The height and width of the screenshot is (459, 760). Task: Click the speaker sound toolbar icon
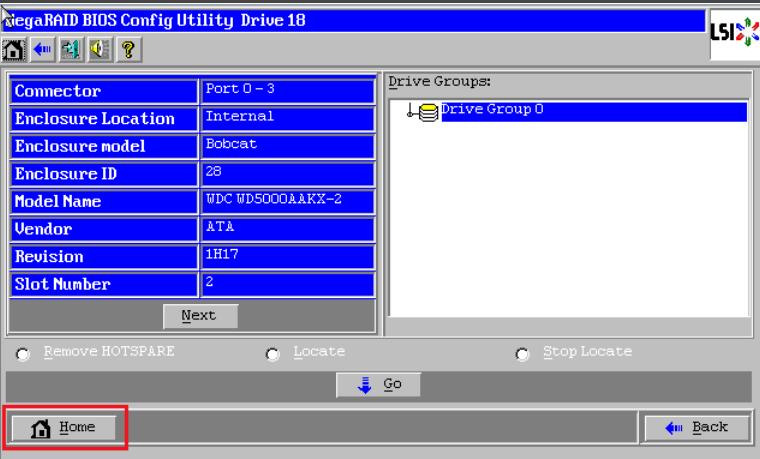coord(100,49)
